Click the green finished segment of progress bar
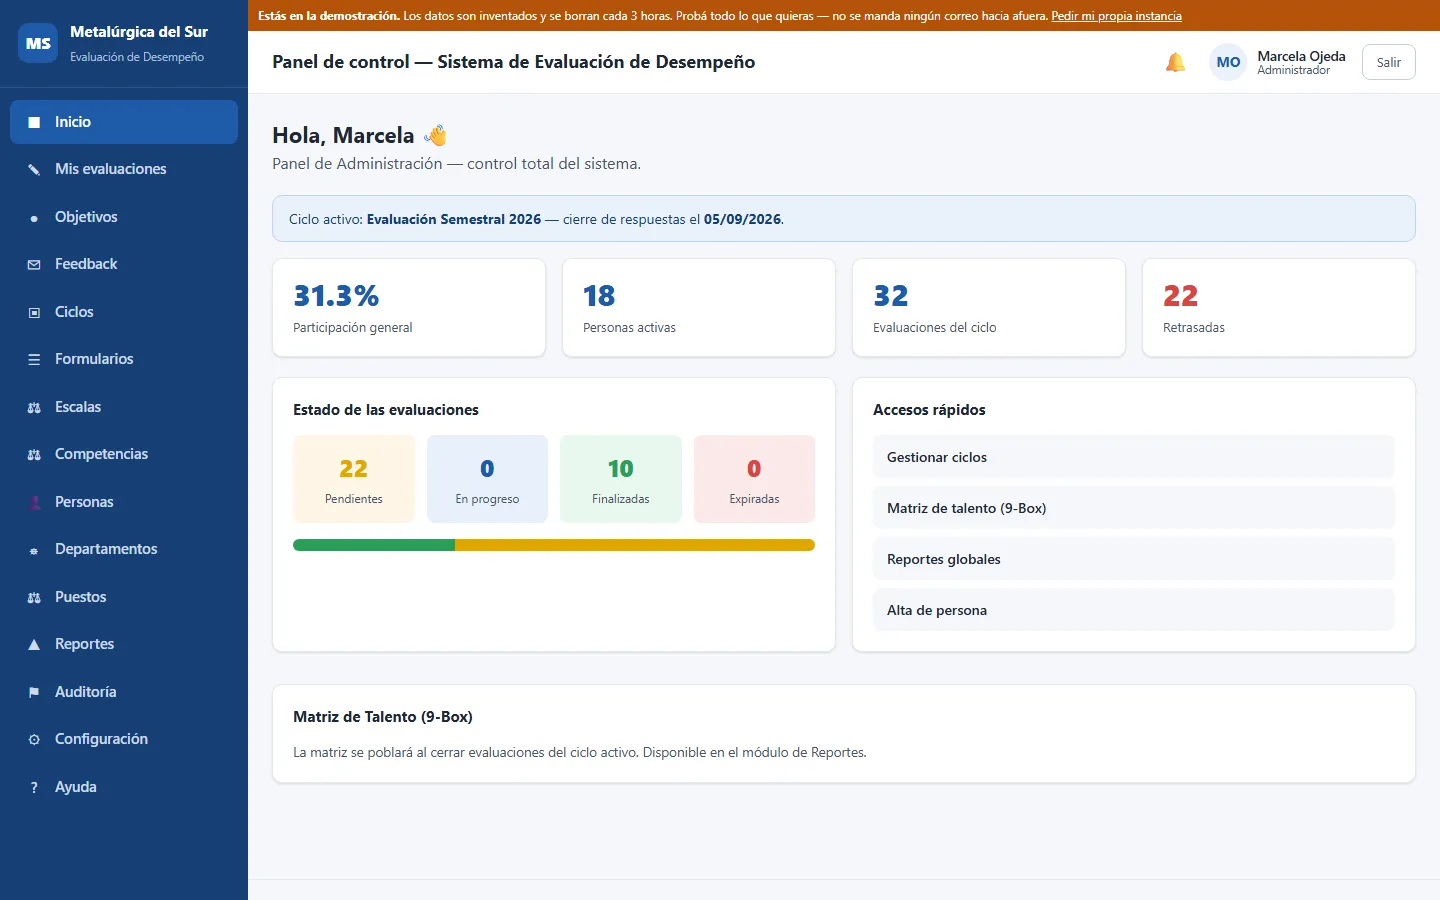1440x900 pixels. pyautogui.click(x=374, y=545)
